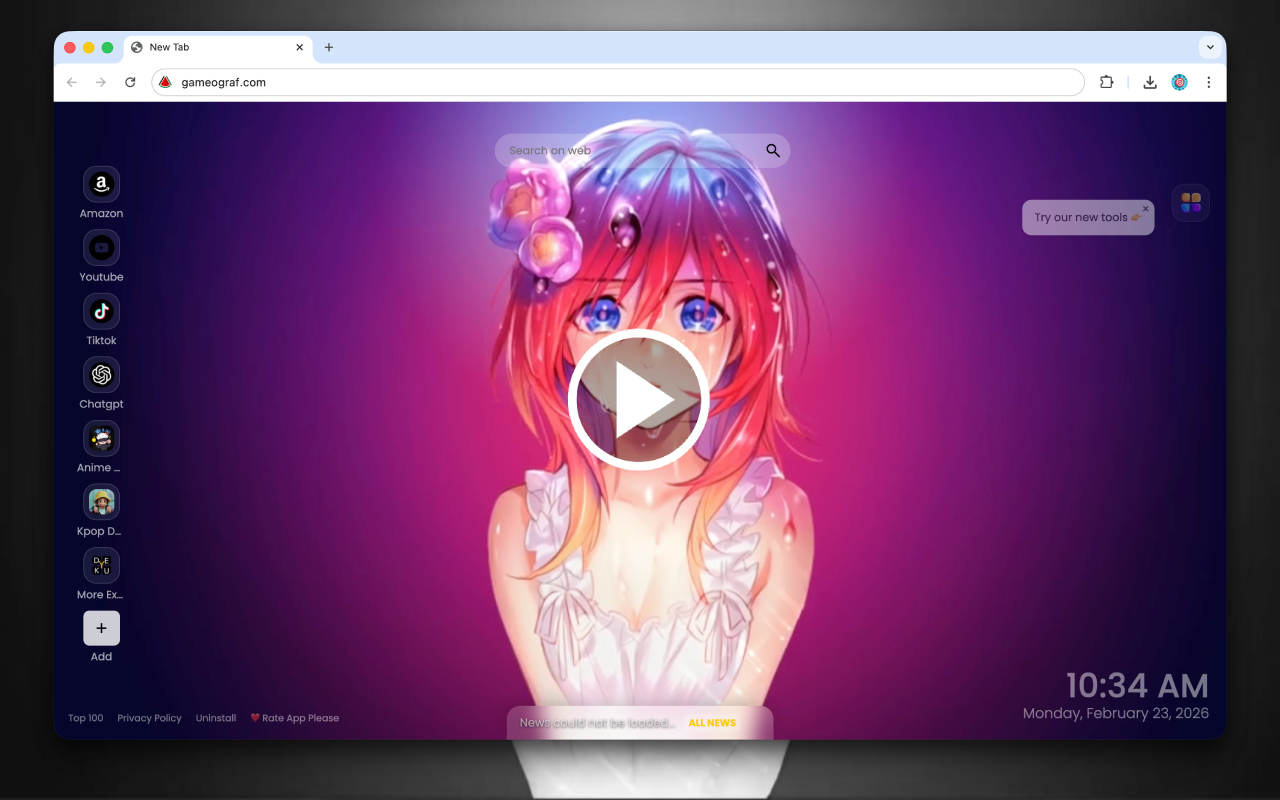
Task: Click the Uninstall link
Action: [x=216, y=718]
